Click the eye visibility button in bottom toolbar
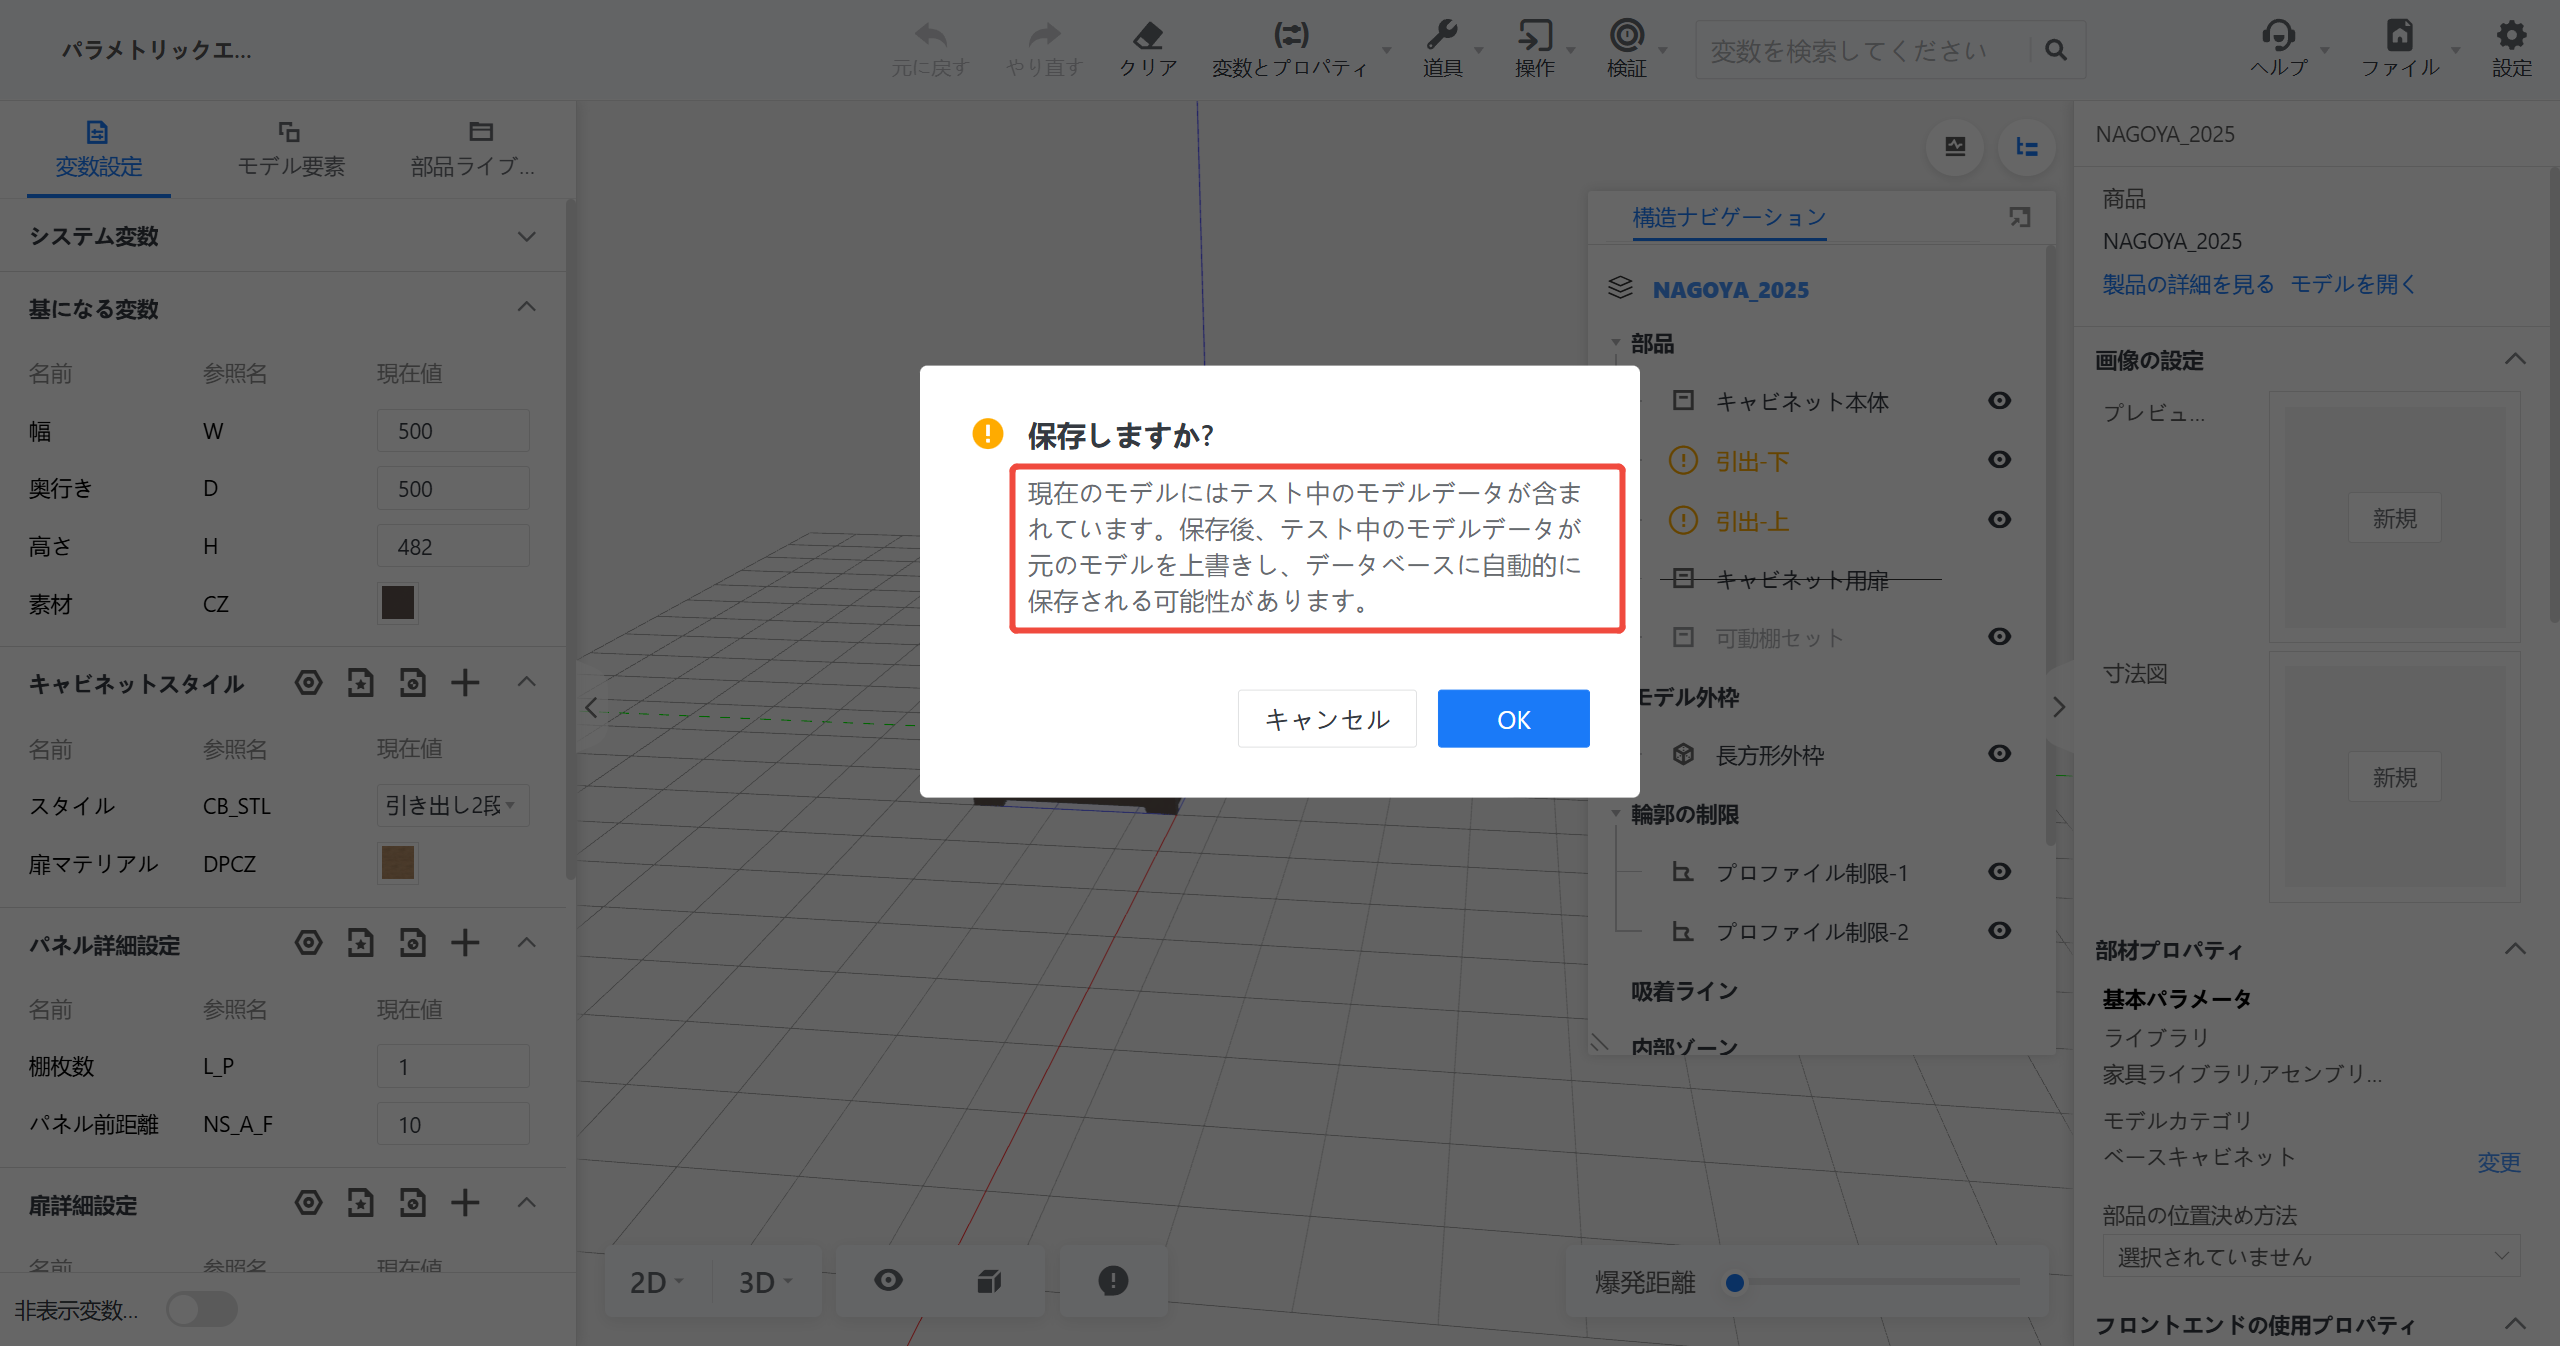 click(888, 1281)
